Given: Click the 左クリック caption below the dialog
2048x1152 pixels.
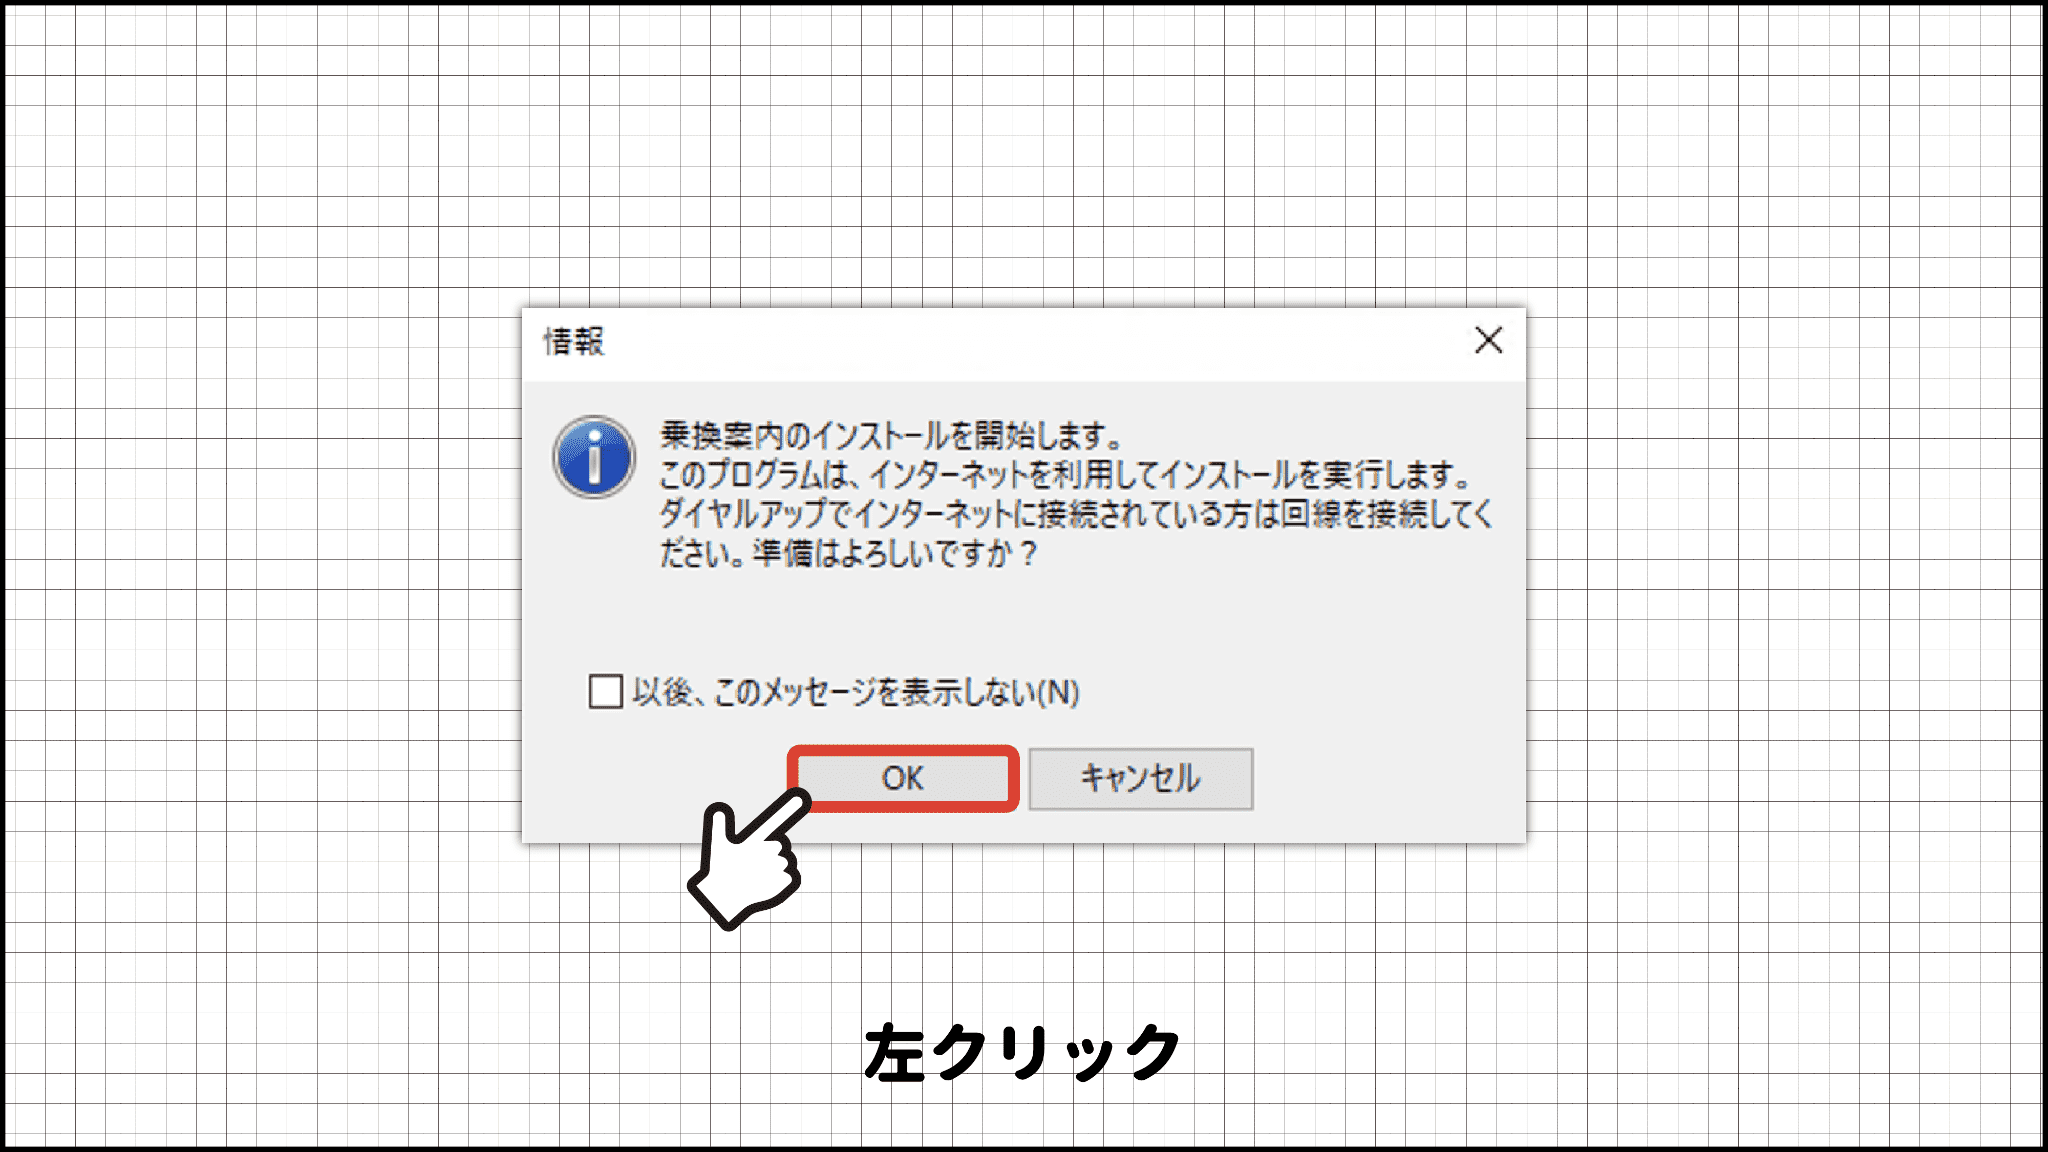Looking at the screenshot, I should 1023,1052.
